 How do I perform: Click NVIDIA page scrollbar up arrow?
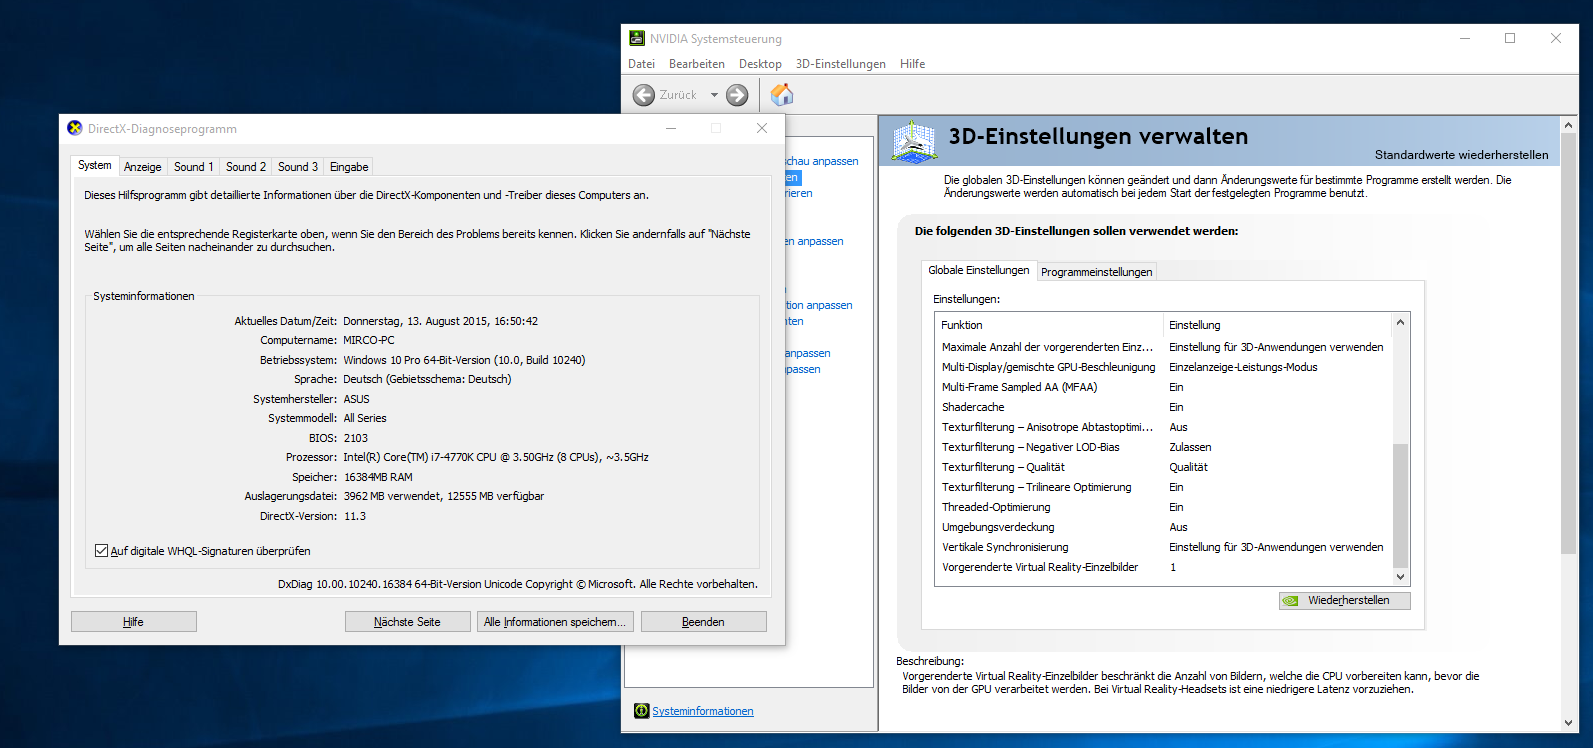1568,125
